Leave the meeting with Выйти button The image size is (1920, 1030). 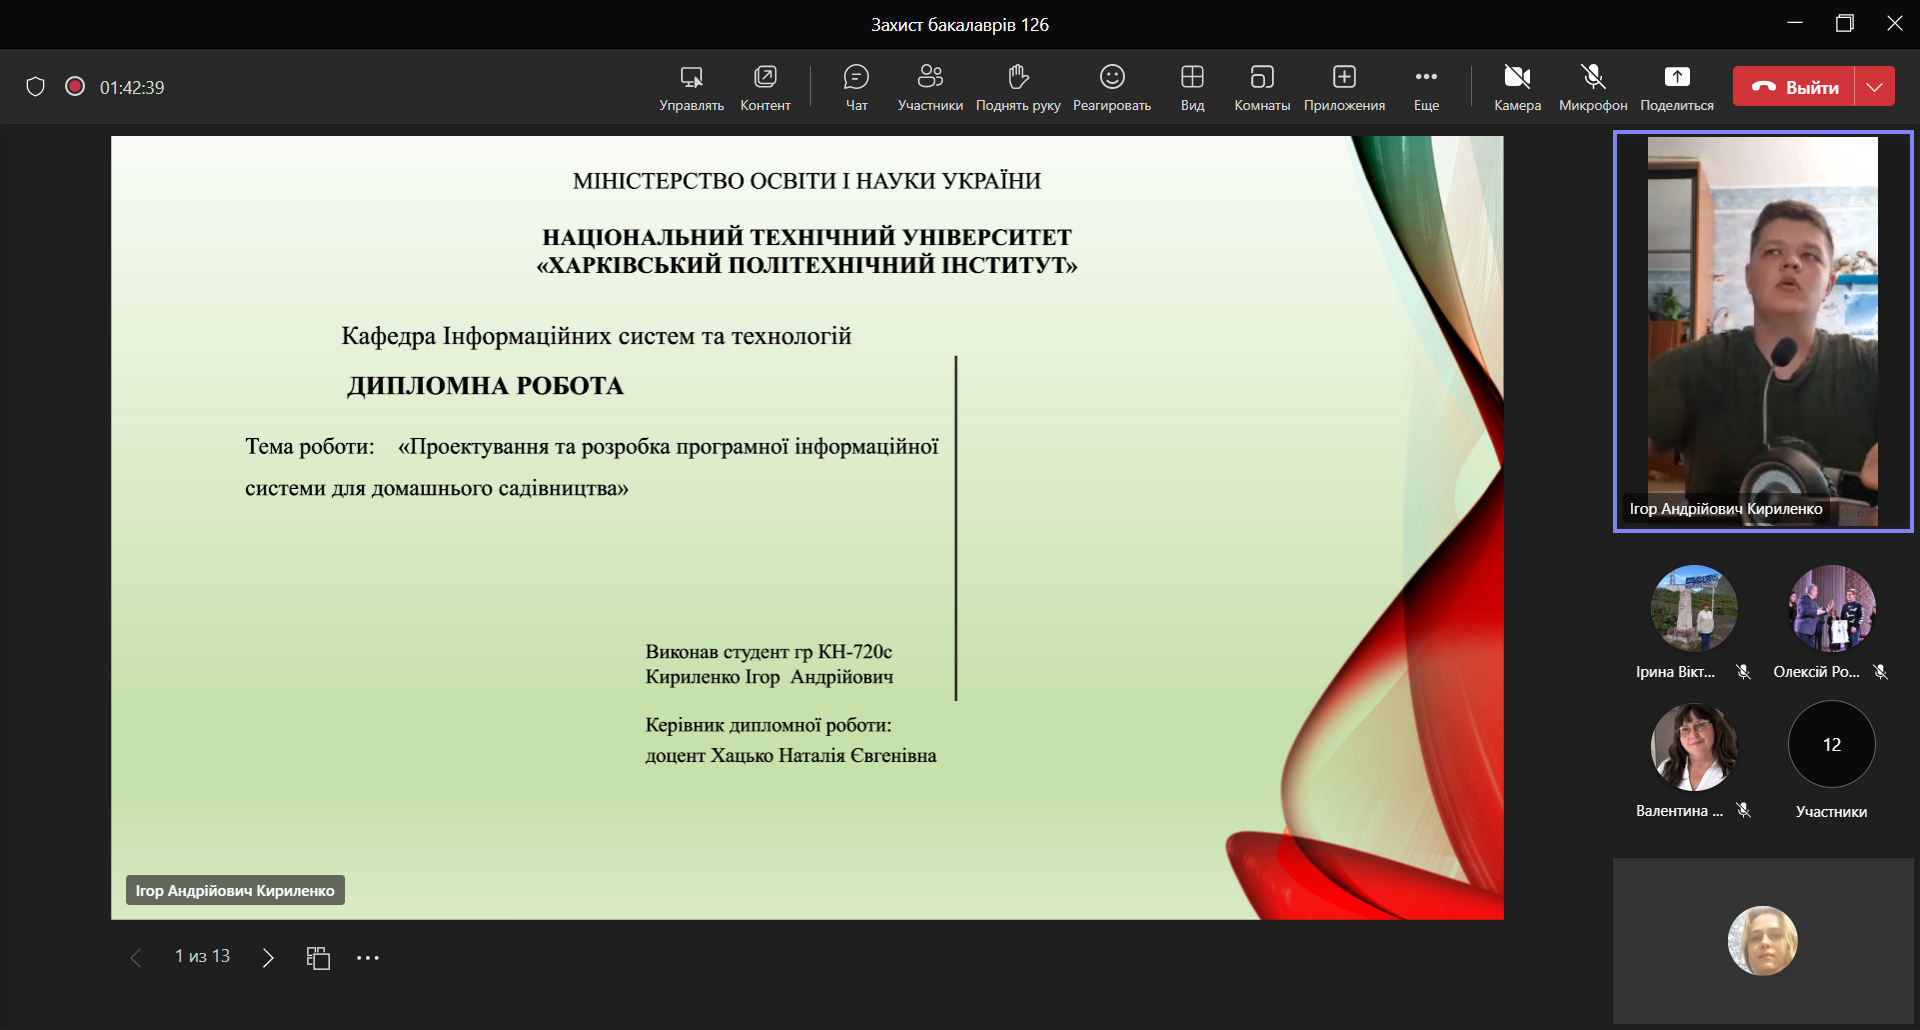(x=1794, y=87)
